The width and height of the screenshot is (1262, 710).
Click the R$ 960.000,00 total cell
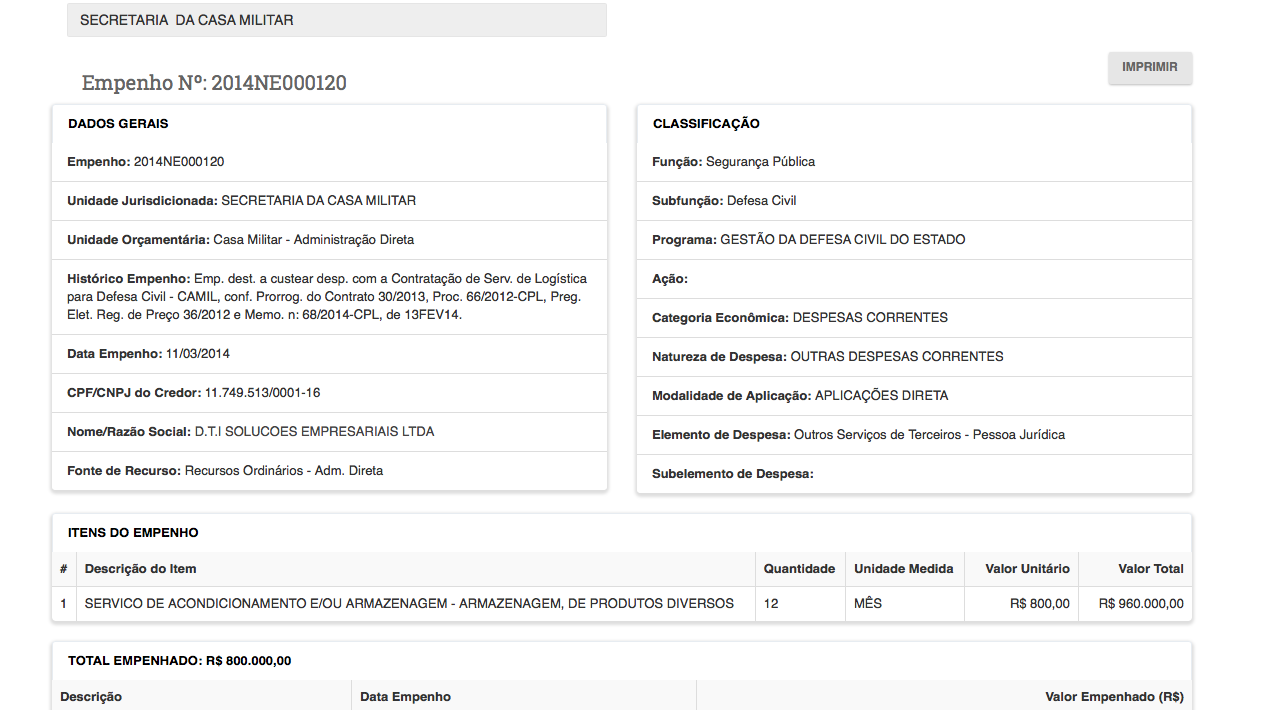point(1135,604)
